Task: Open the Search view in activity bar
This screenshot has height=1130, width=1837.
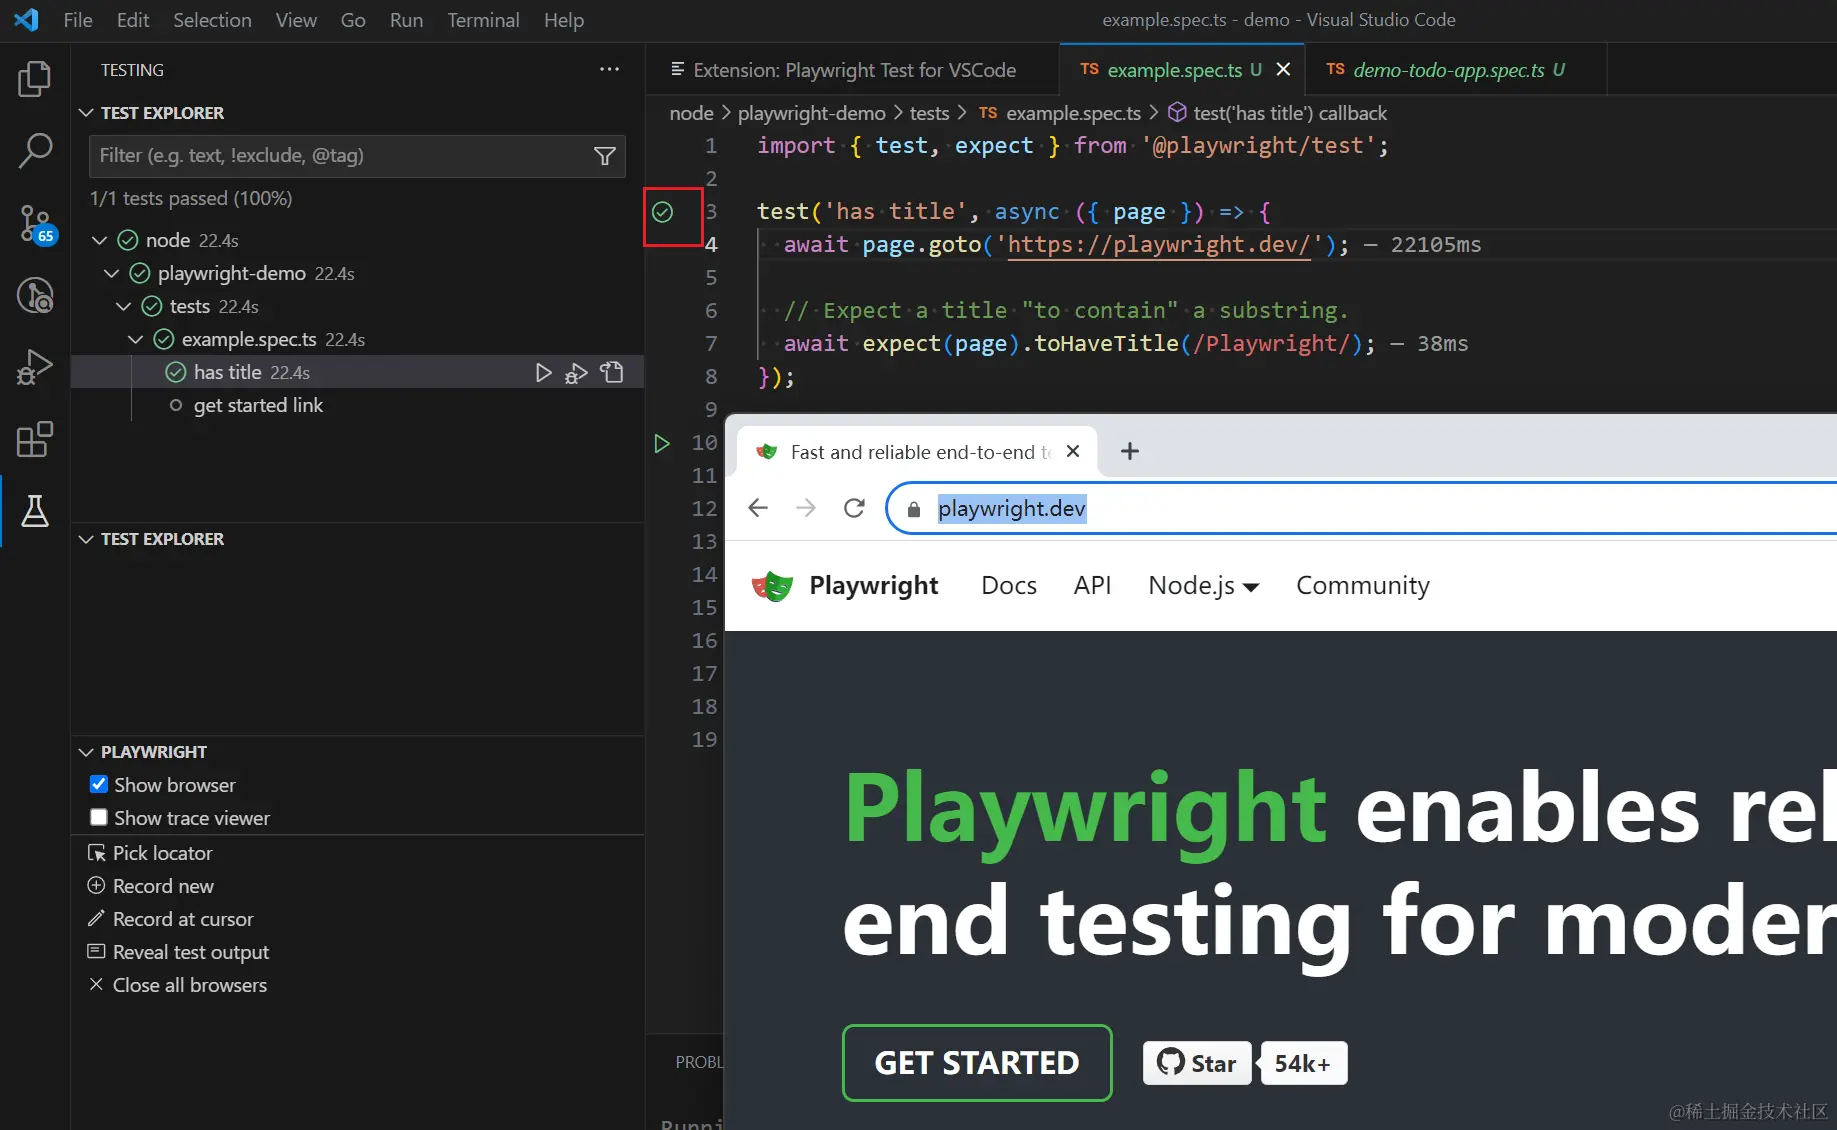Action: pos(35,151)
